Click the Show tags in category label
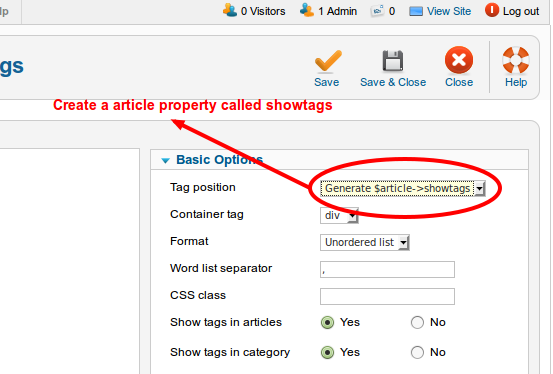553x374 pixels. [x=230, y=352]
